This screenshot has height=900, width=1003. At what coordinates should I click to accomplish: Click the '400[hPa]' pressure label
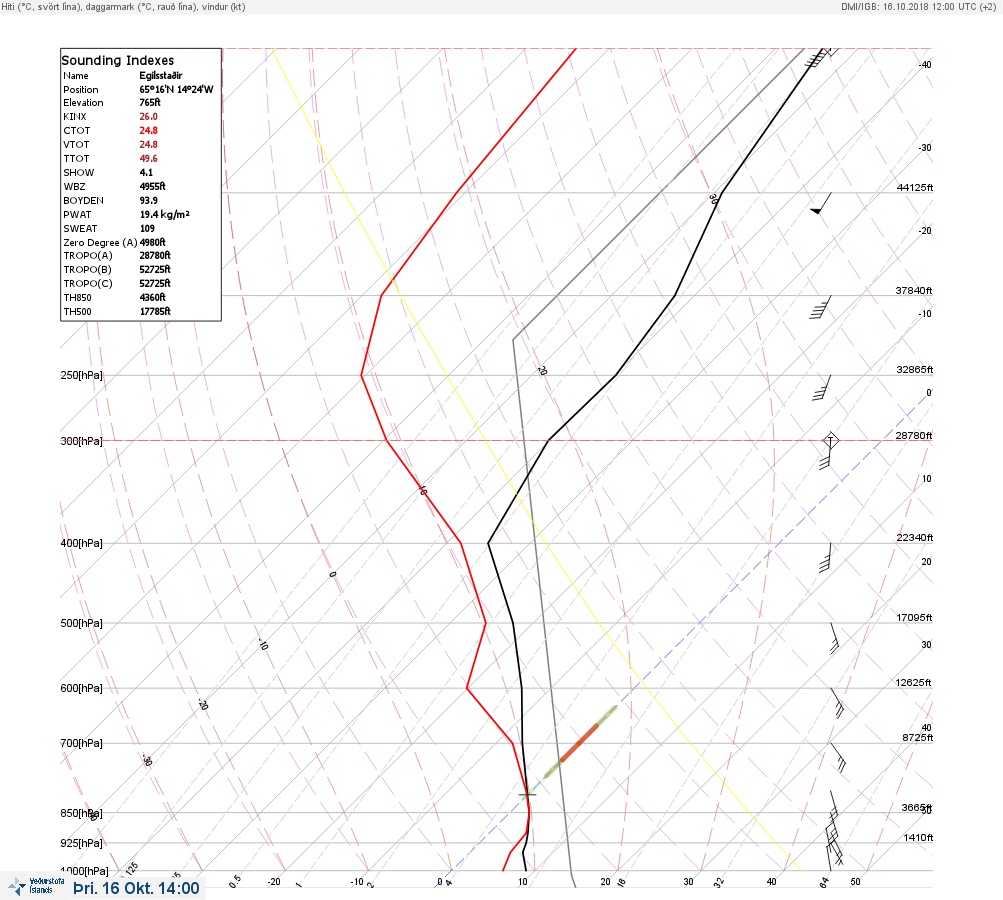(81, 544)
